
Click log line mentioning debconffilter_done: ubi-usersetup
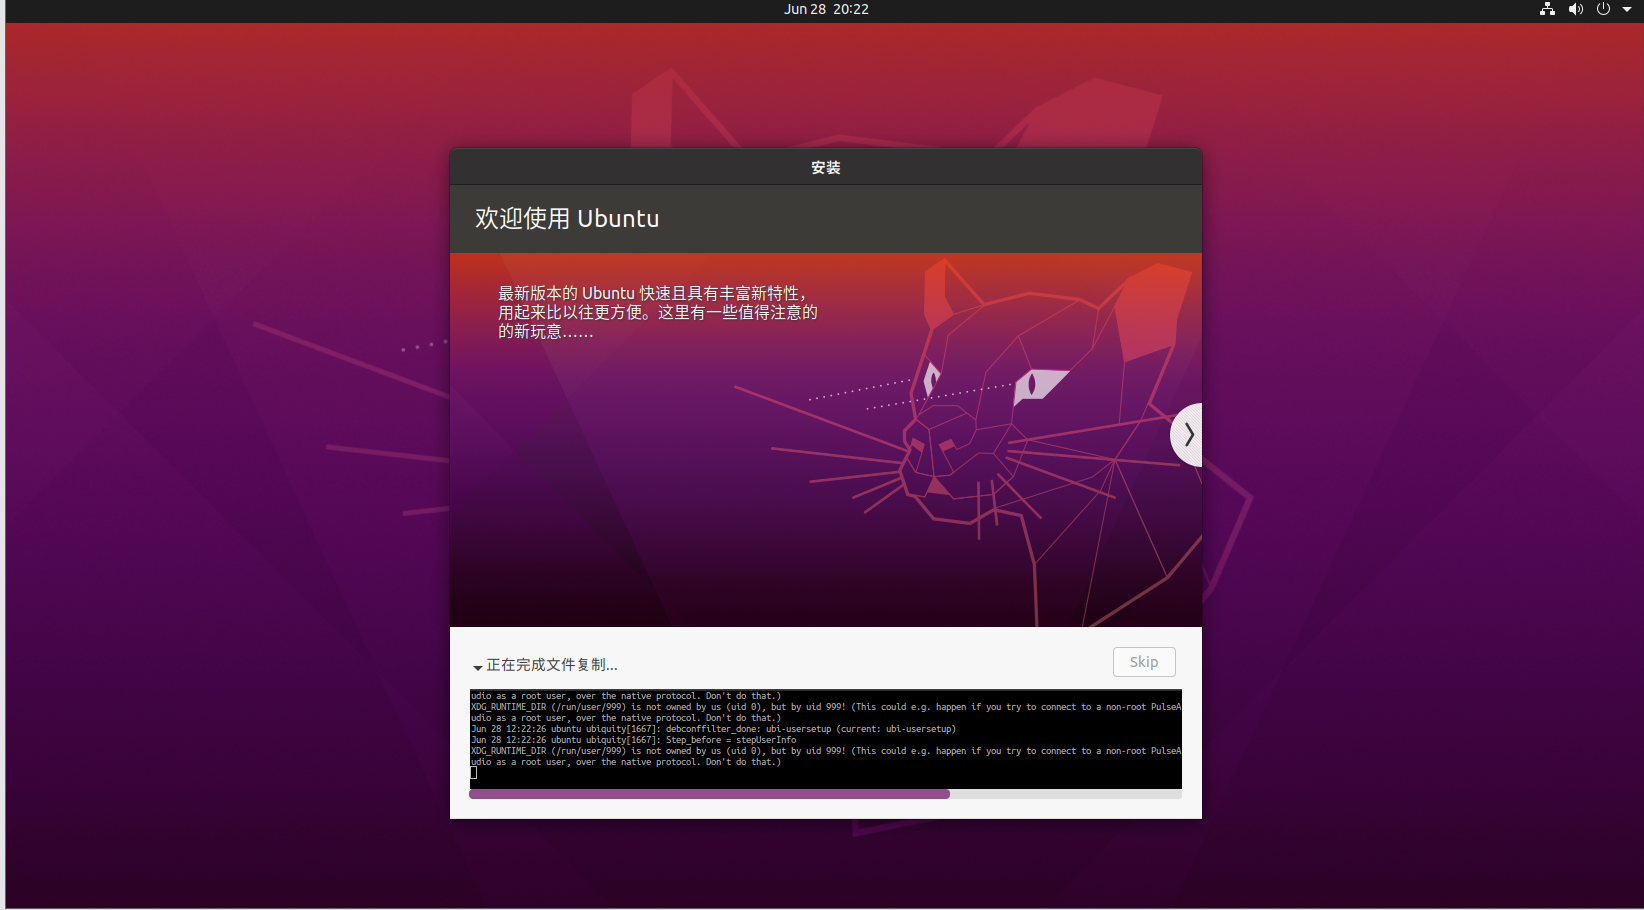713,729
